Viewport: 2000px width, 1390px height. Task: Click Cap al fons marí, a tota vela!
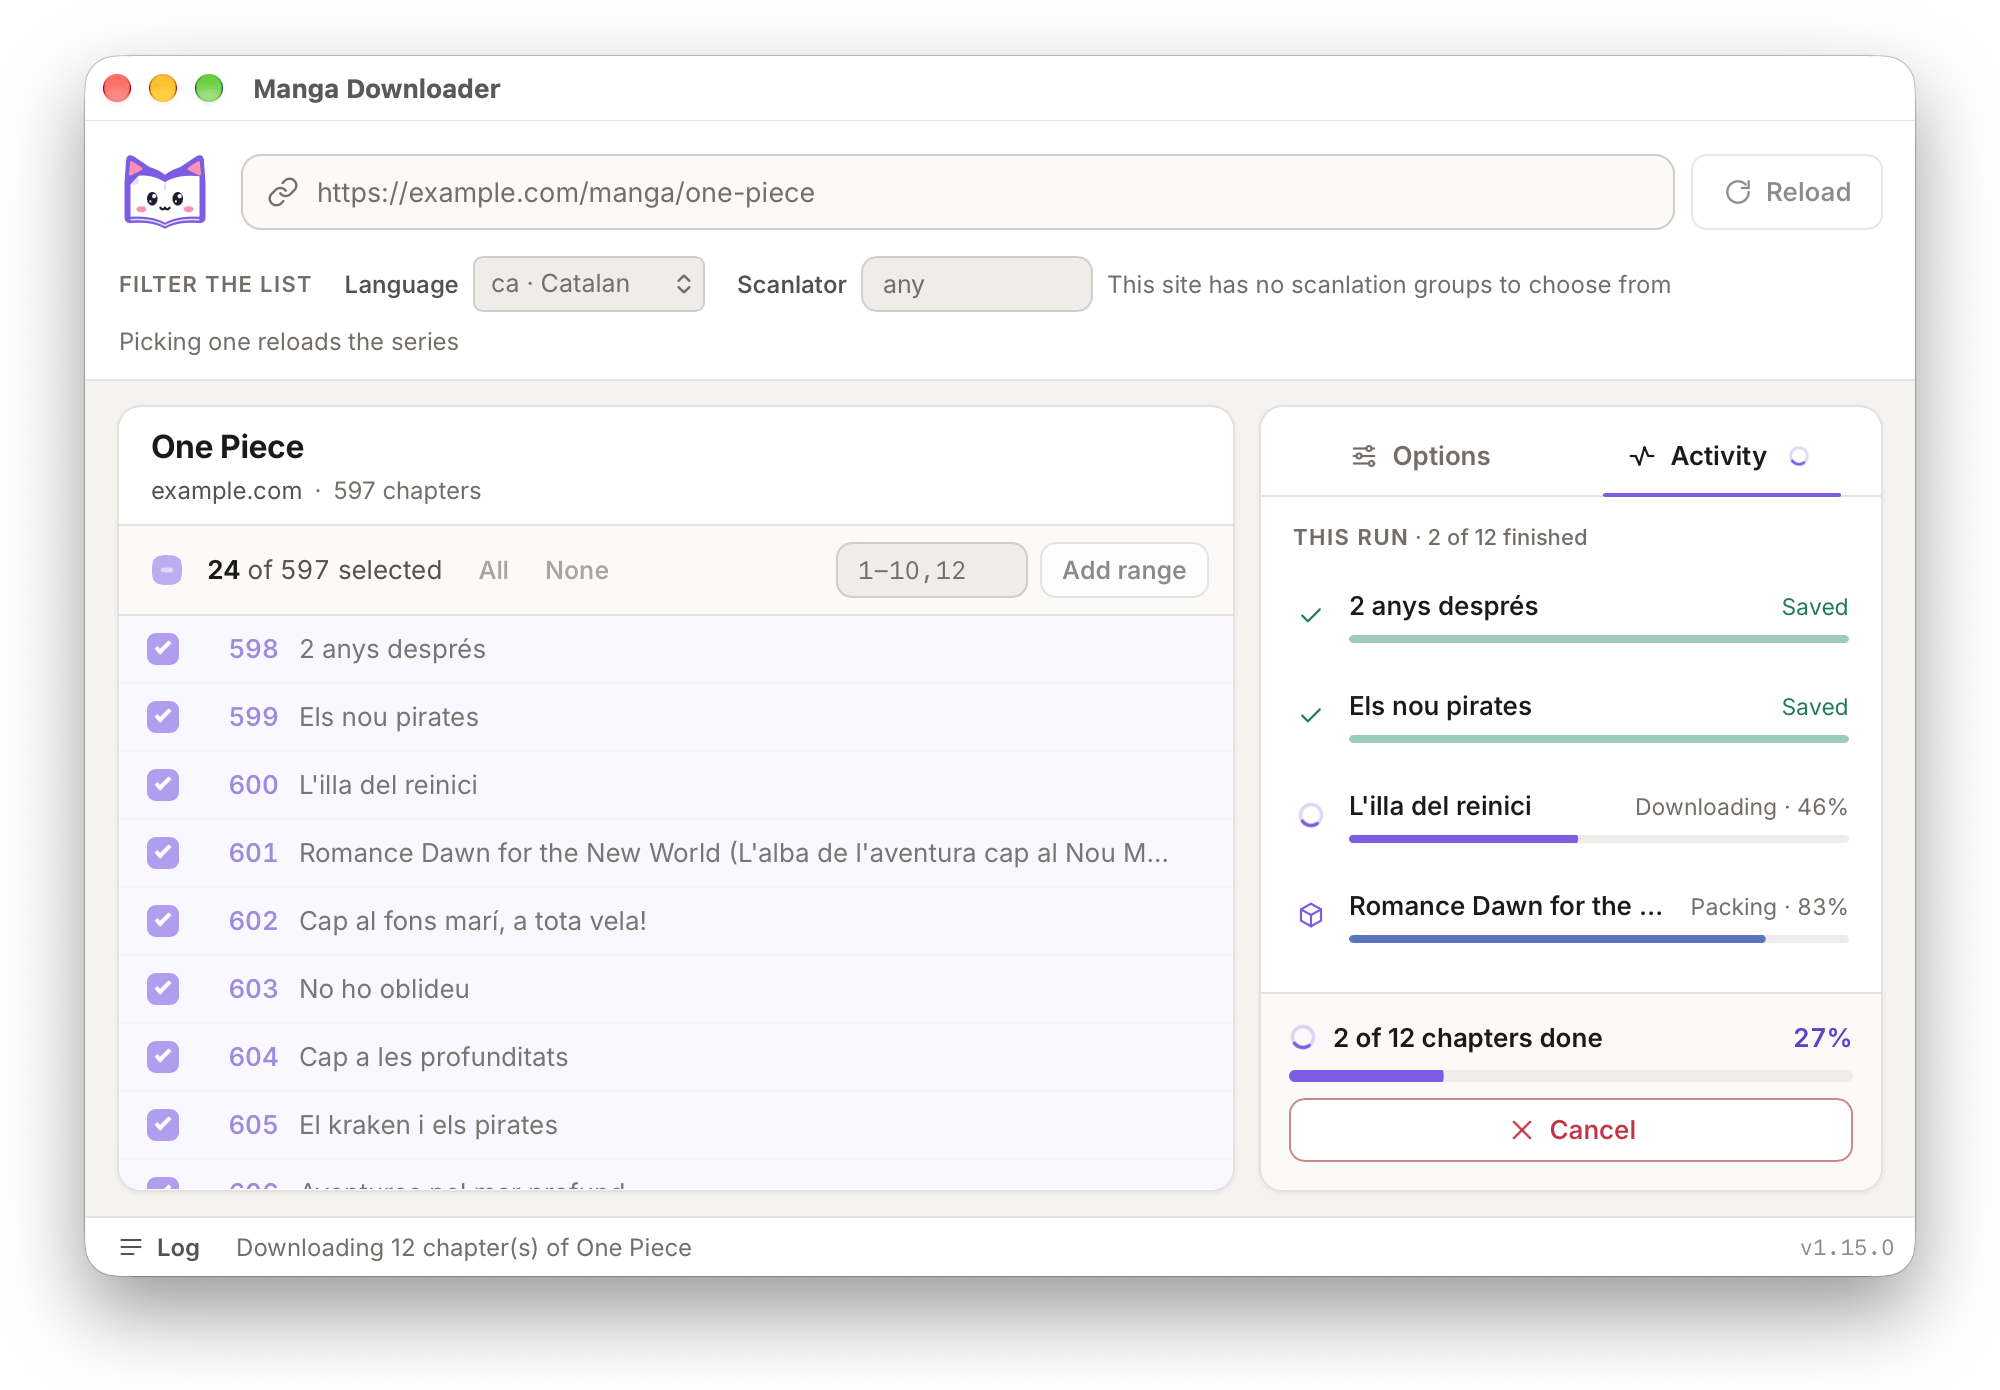tap(473, 921)
